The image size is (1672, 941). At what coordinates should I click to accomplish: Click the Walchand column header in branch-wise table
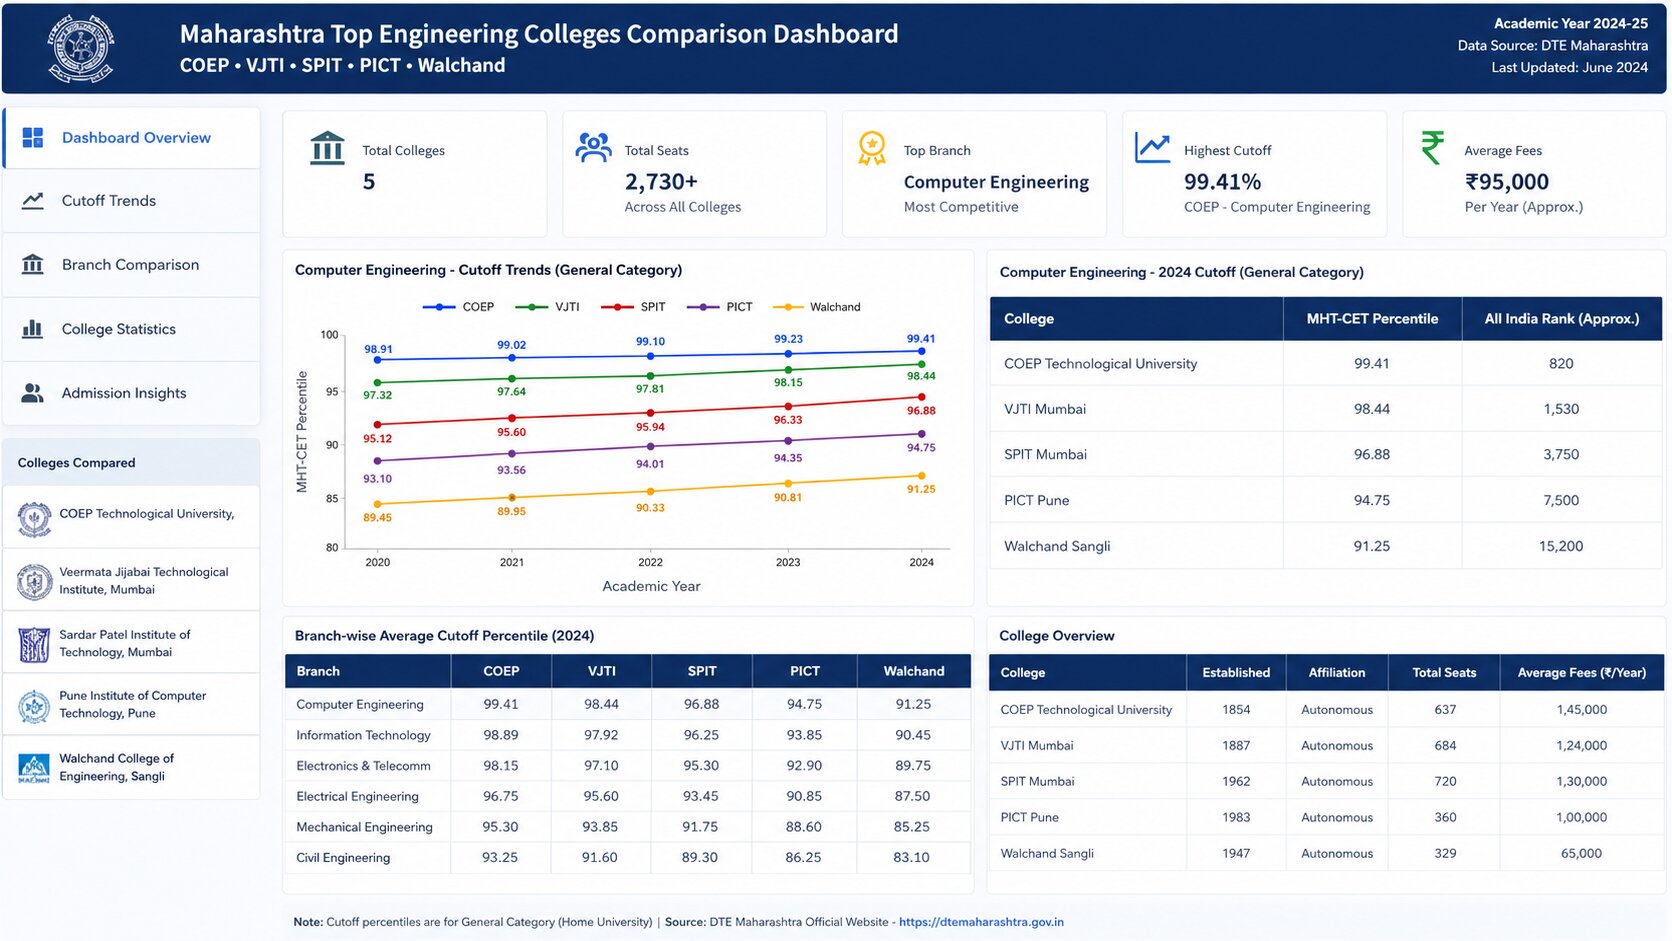pyautogui.click(x=914, y=671)
